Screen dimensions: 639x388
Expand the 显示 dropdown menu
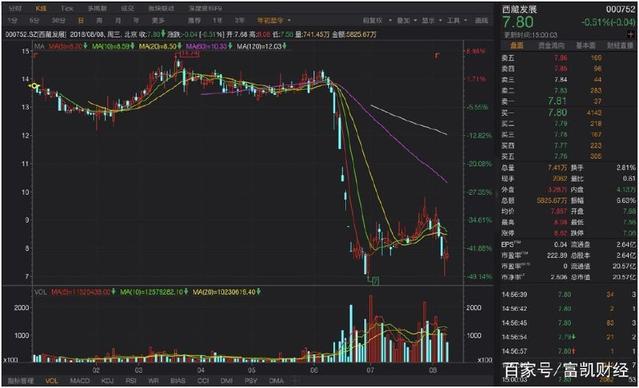point(432,20)
